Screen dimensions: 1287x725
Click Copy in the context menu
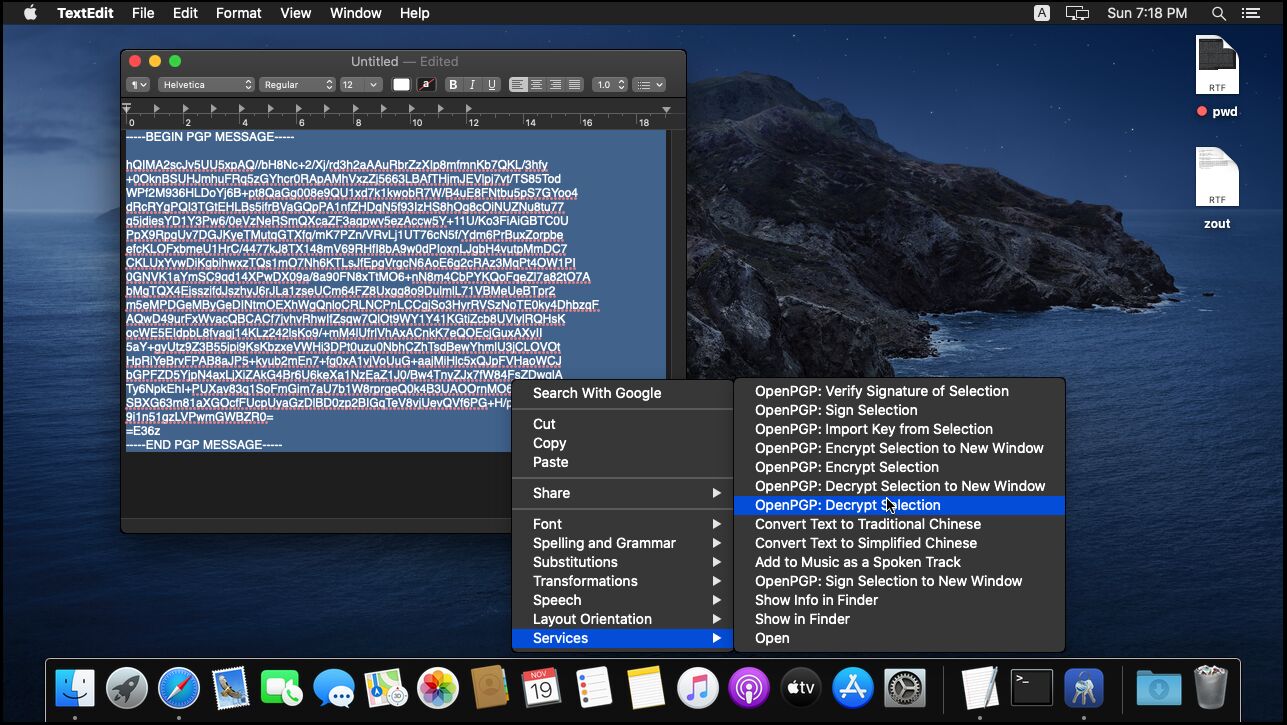pos(549,443)
